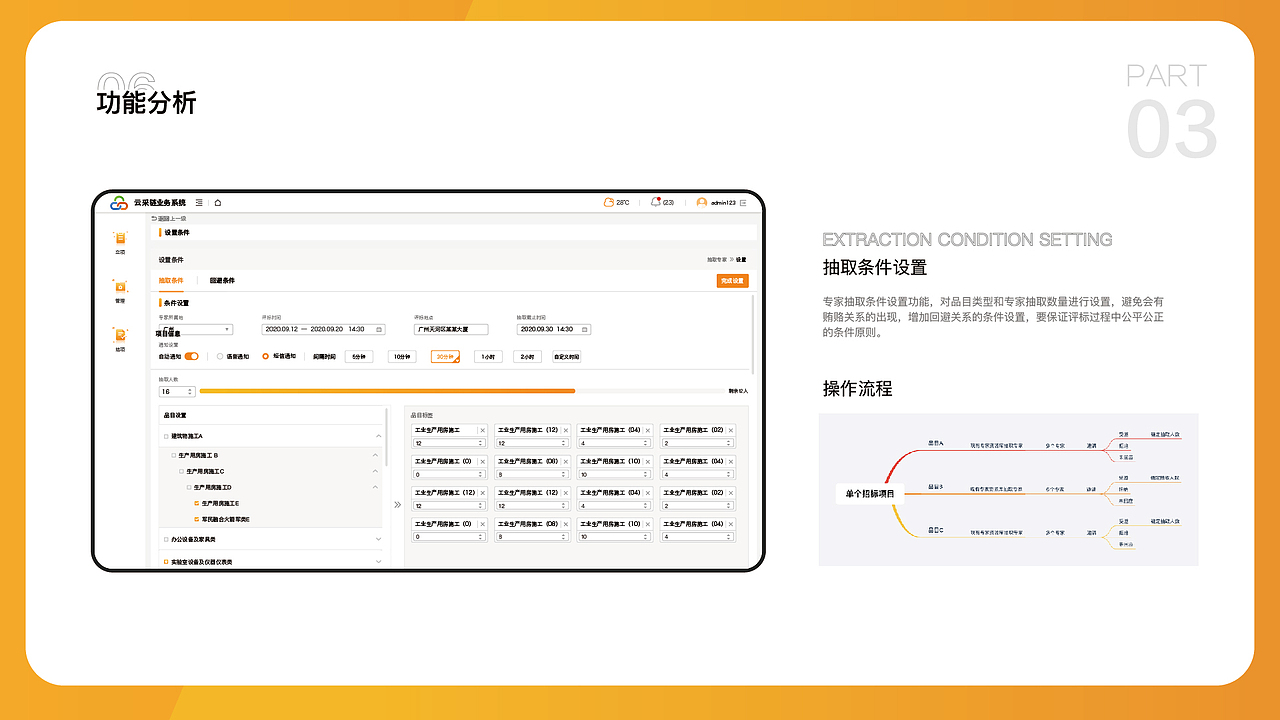Choose the 10分钟 interval button
This screenshot has height=720, width=1280.
402,356
